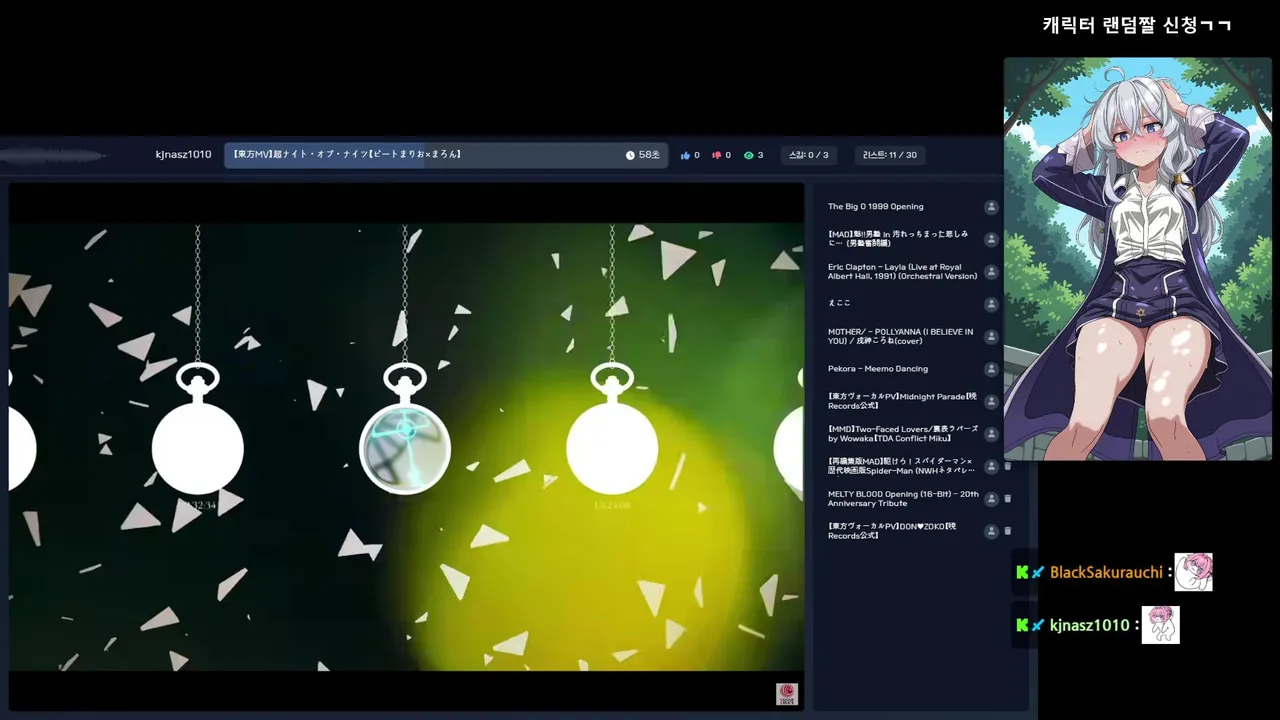The image size is (1280, 720).
Task: Click the thumbs-down dislike icon
Action: point(716,155)
